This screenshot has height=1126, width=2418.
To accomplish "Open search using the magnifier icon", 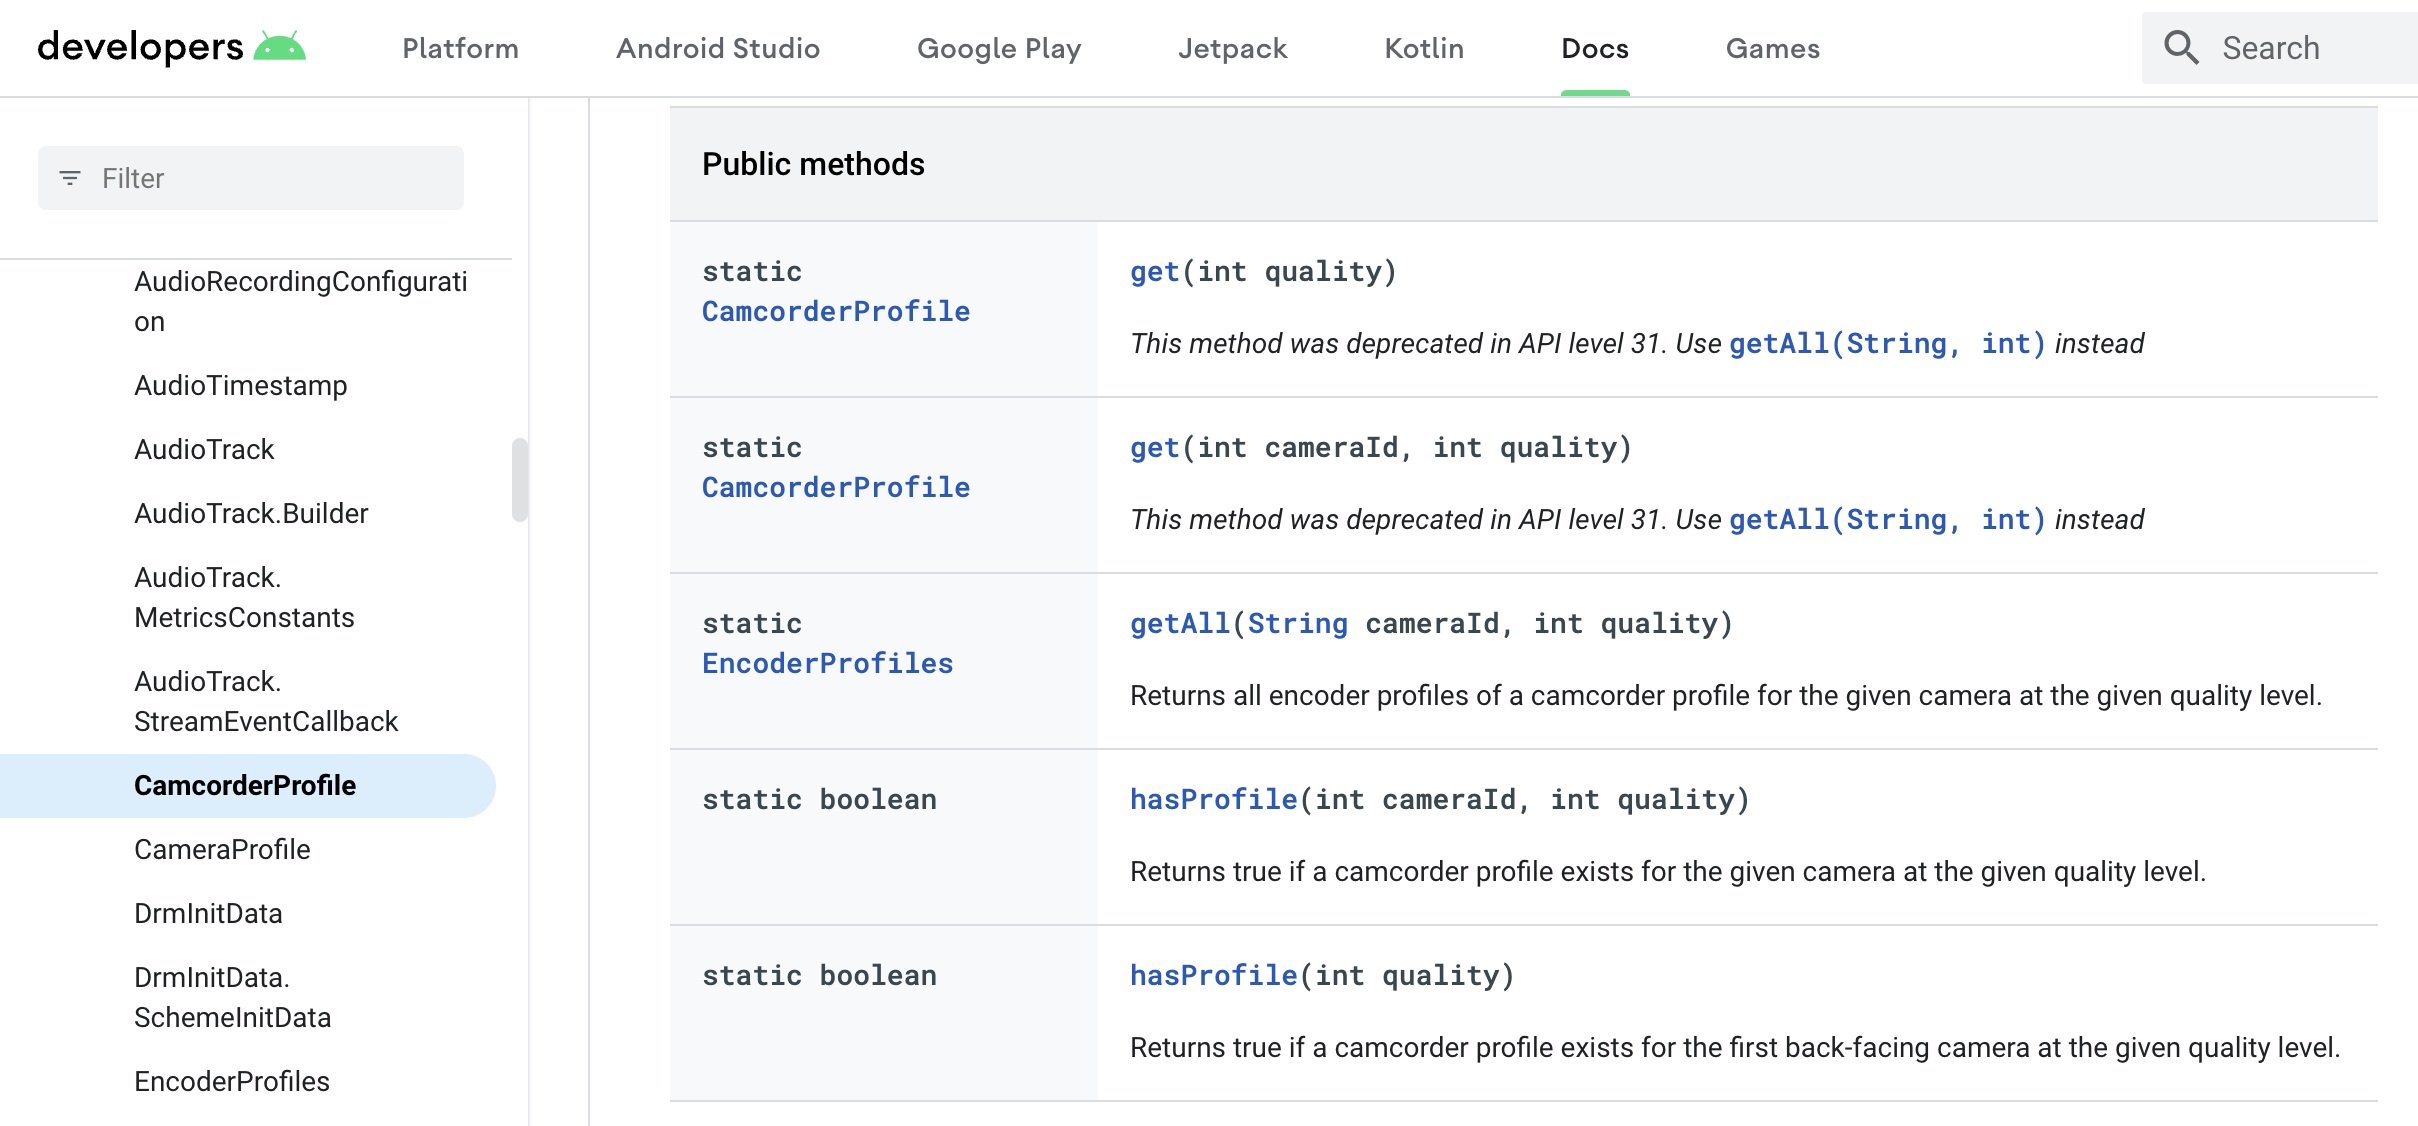I will [x=2181, y=46].
